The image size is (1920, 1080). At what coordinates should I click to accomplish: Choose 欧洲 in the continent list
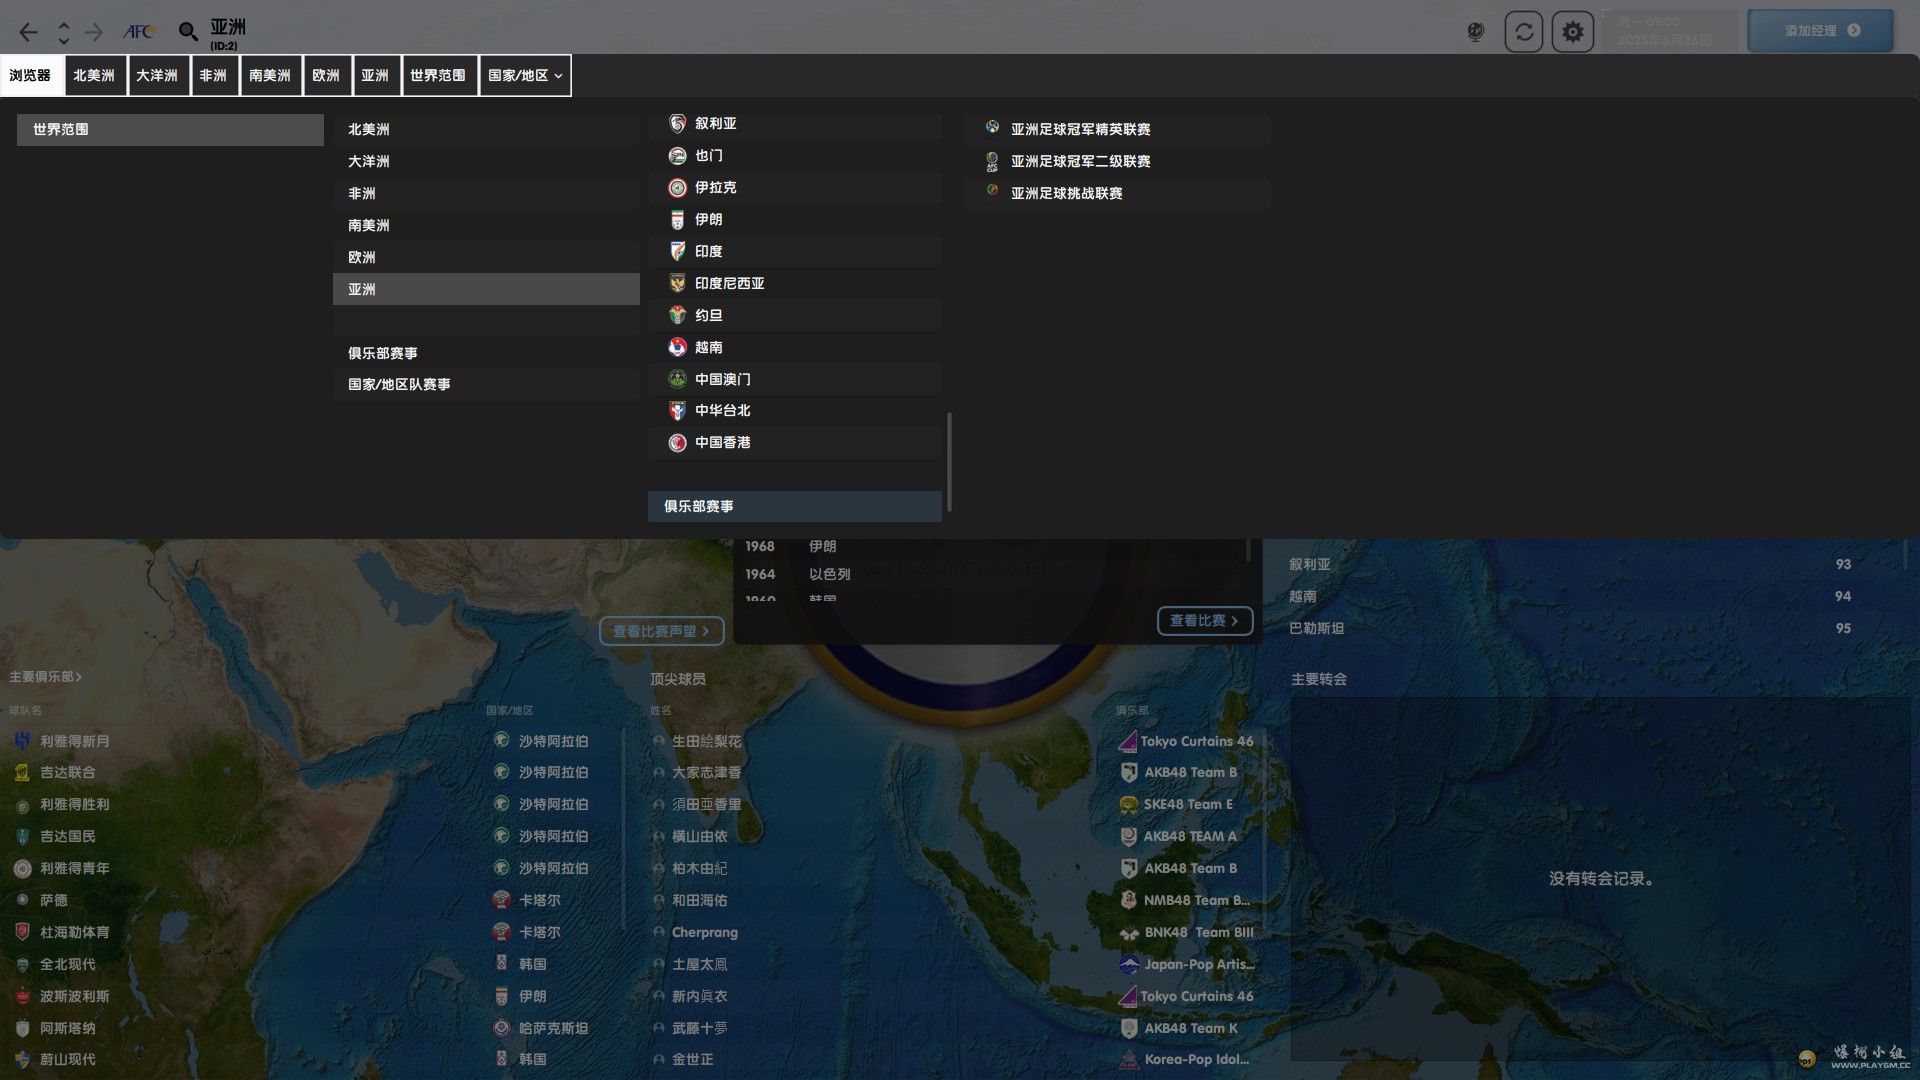click(486, 257)
